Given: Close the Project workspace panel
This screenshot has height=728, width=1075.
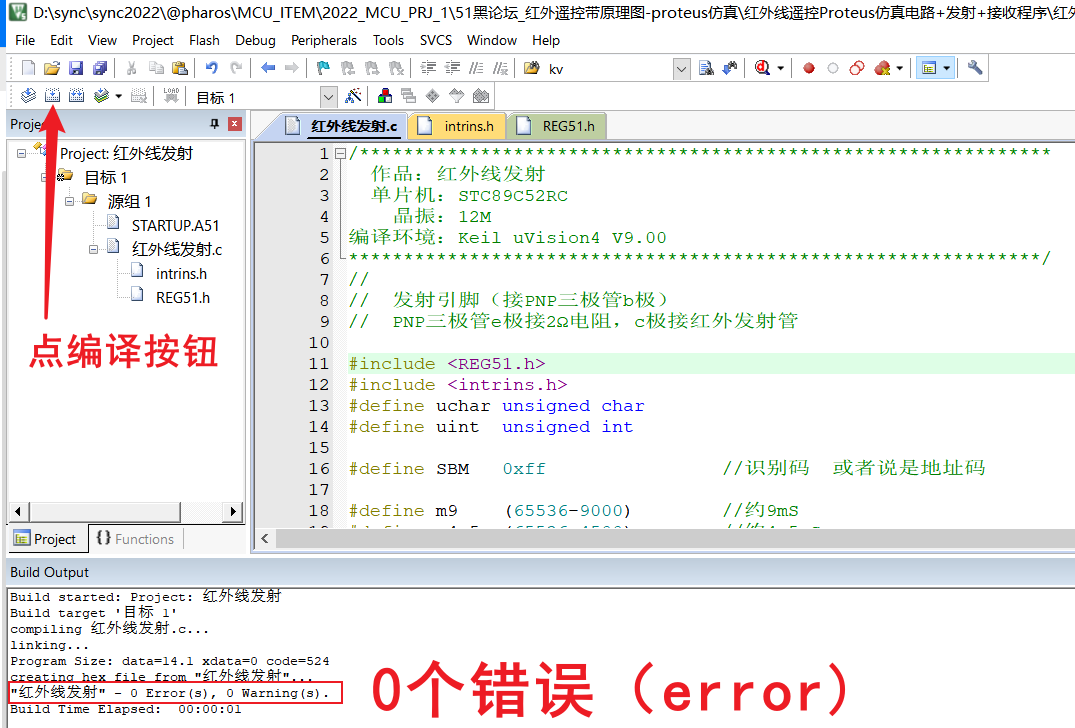Looking at the screenshot, I should click(x=233, y=124).
